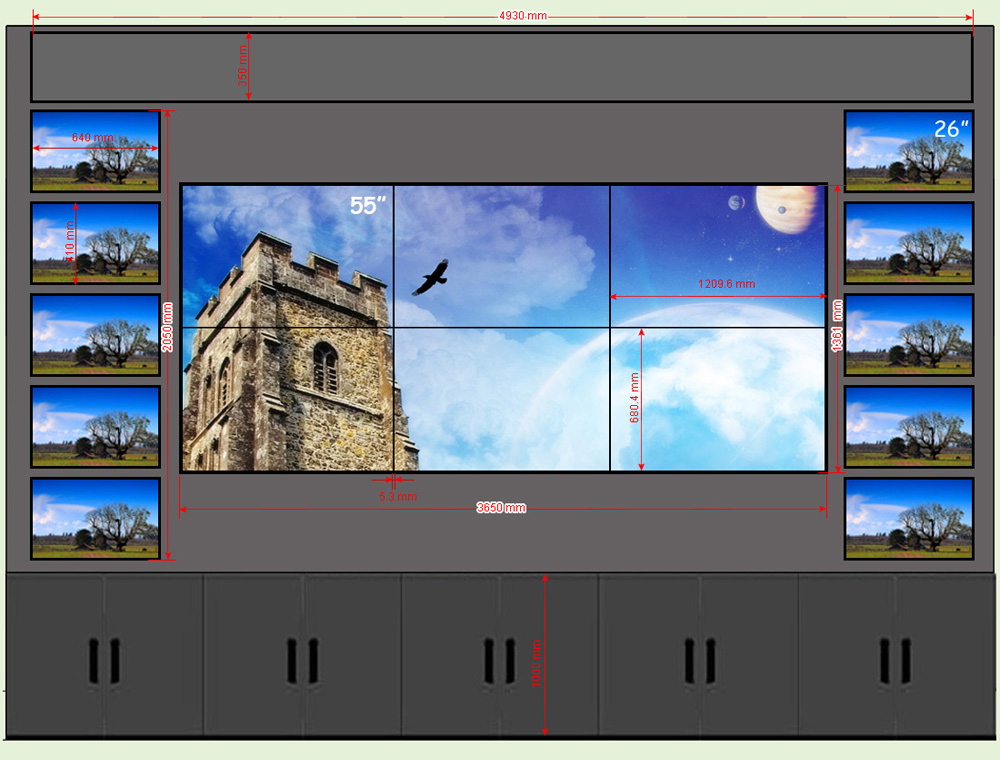Click the large ringed planet in the sky
The height and width of the screenshot is (760, 1000).
pyautogui.click(x=788, y=207)
